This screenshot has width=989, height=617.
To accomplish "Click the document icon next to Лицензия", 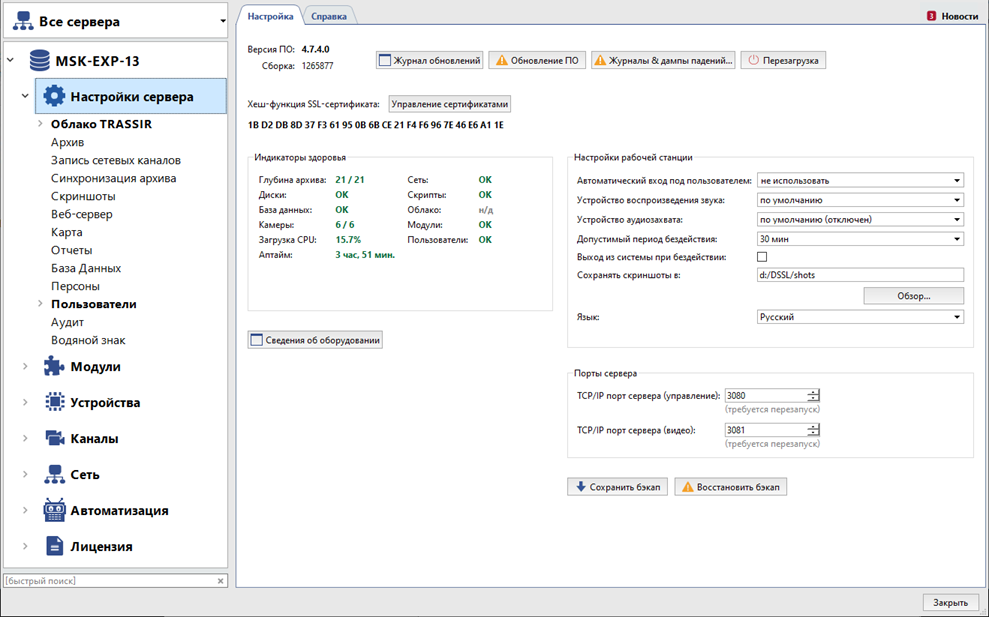I will pos(54,547).
